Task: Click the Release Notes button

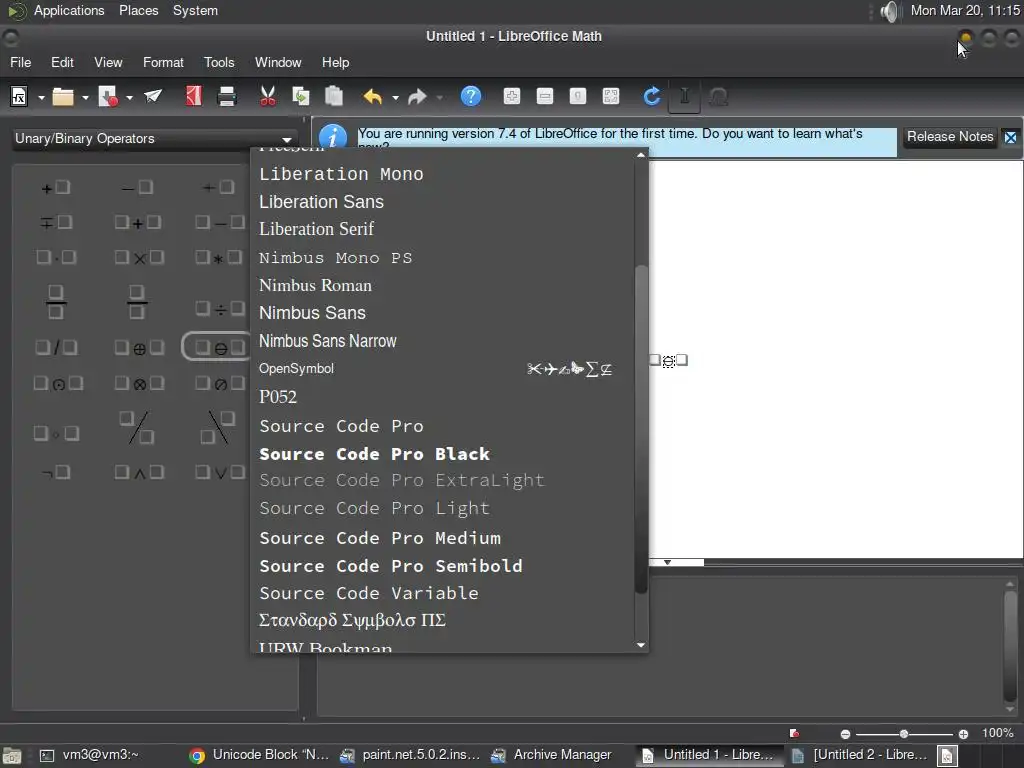Action: point(950,136)
